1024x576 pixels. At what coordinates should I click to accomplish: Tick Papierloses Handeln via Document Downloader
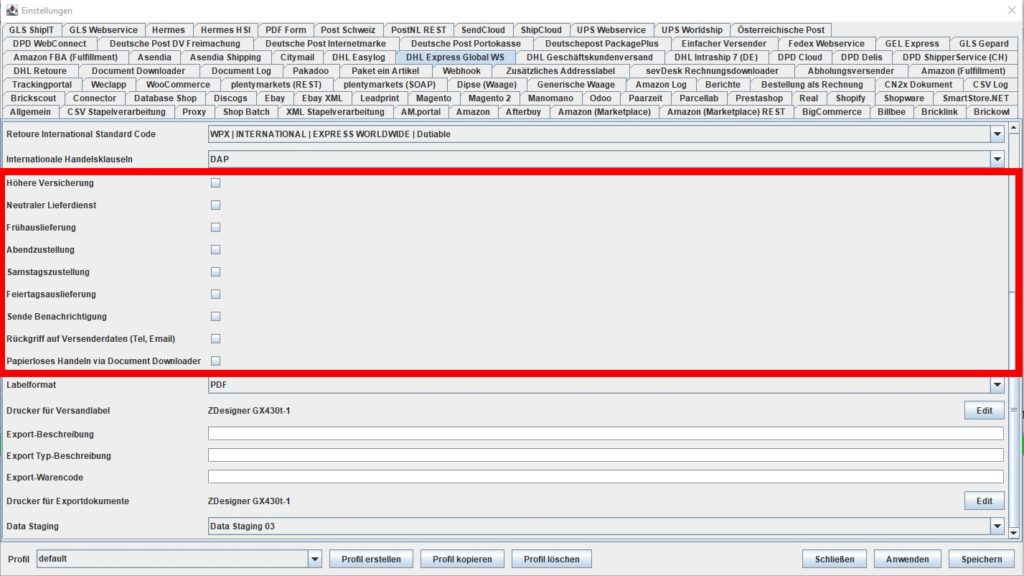pos(216,360)
